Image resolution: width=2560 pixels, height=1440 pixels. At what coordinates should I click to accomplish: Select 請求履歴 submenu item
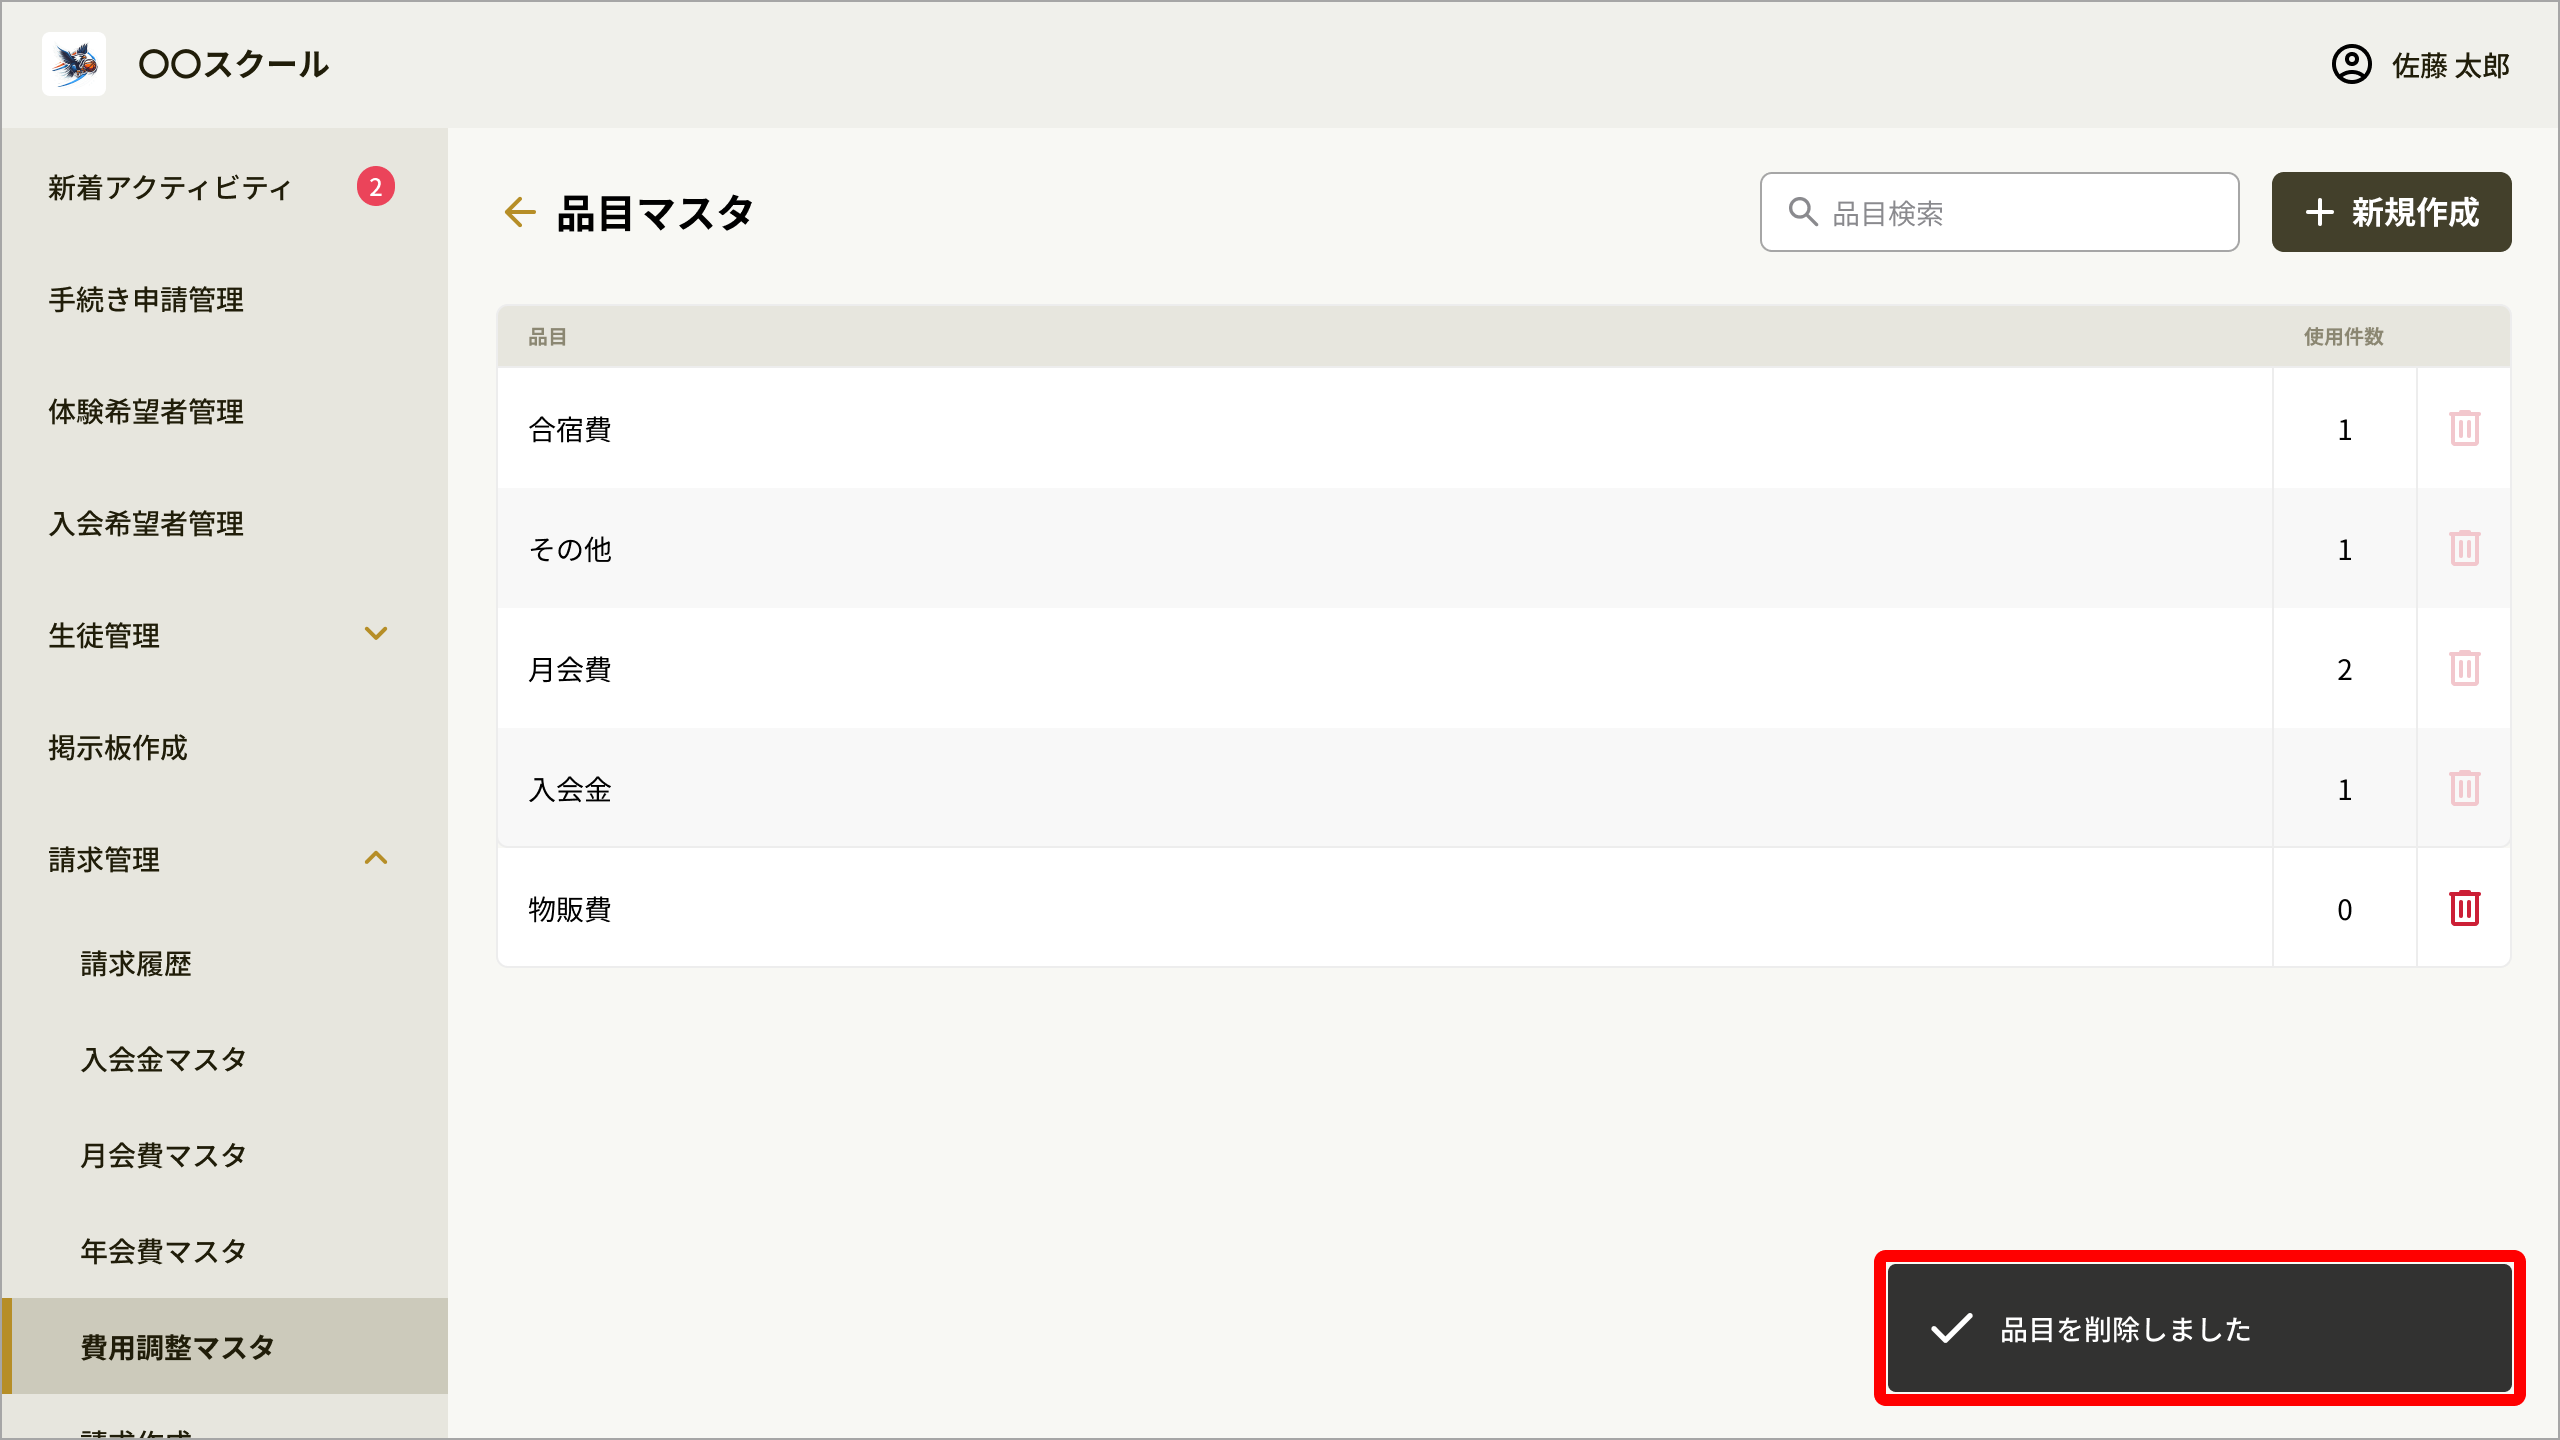(x=136, y=964)
